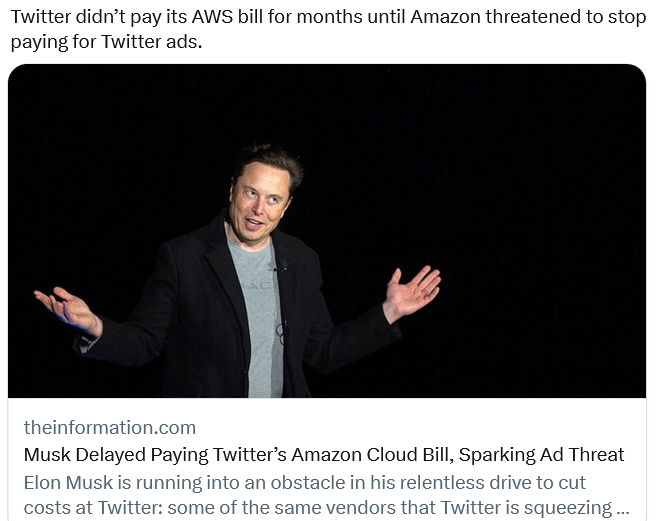Viewport: 656px width, 521px height.
Task: Click the lapel microphone on the gray shirt
Action: click(x=282, y=266)
